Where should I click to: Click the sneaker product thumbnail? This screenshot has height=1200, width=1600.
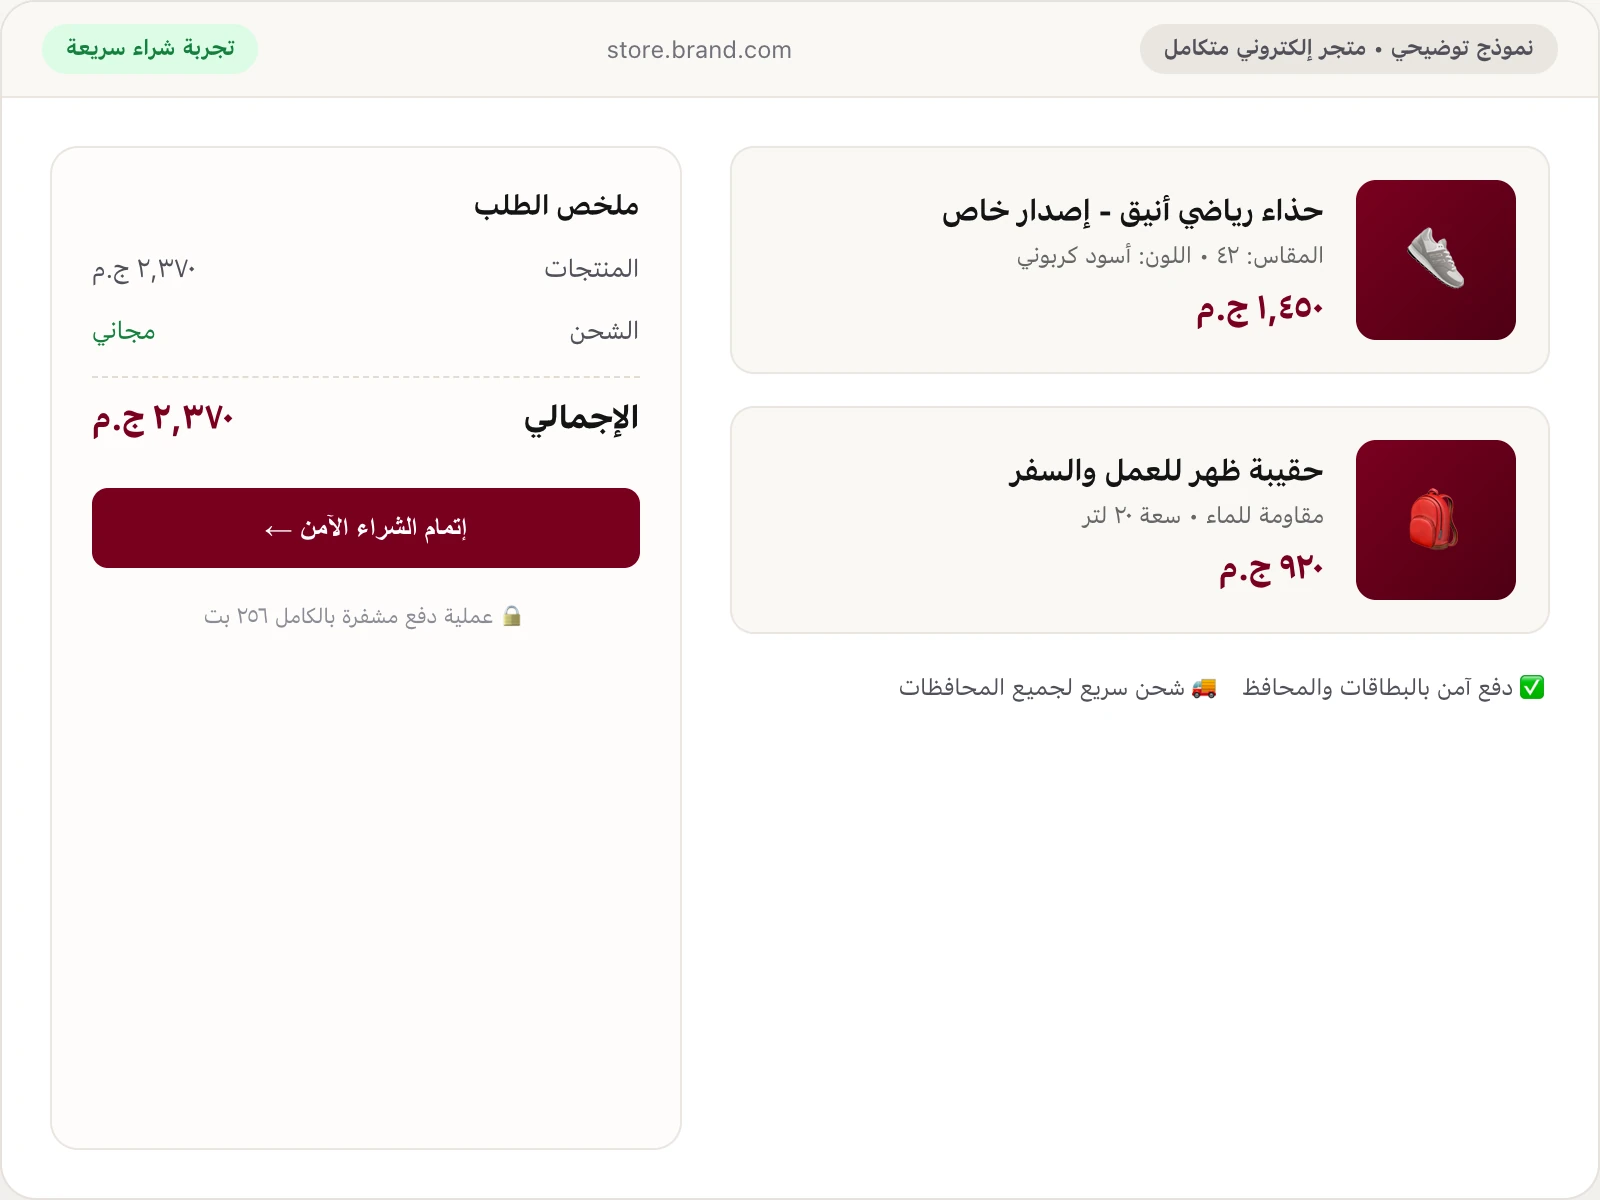[1436, 260]
